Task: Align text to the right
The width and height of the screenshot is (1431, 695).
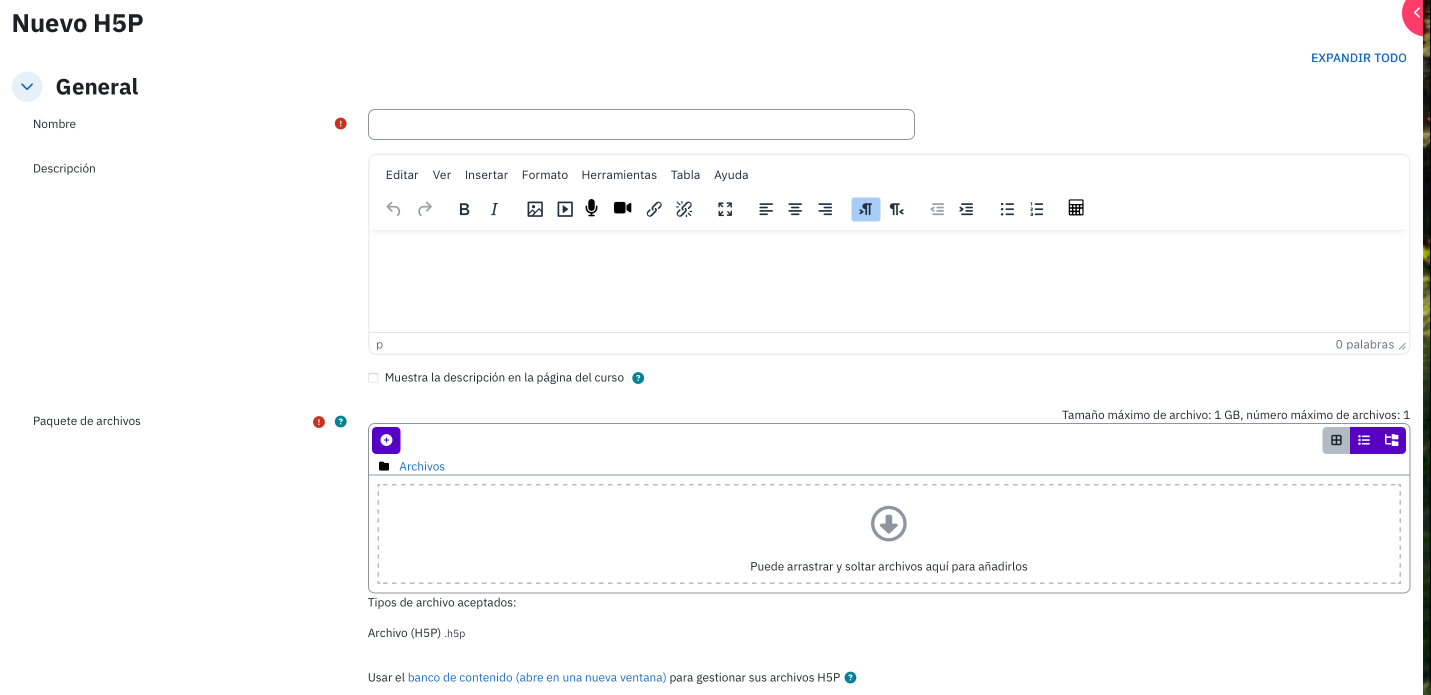Action: click(825, 209)
